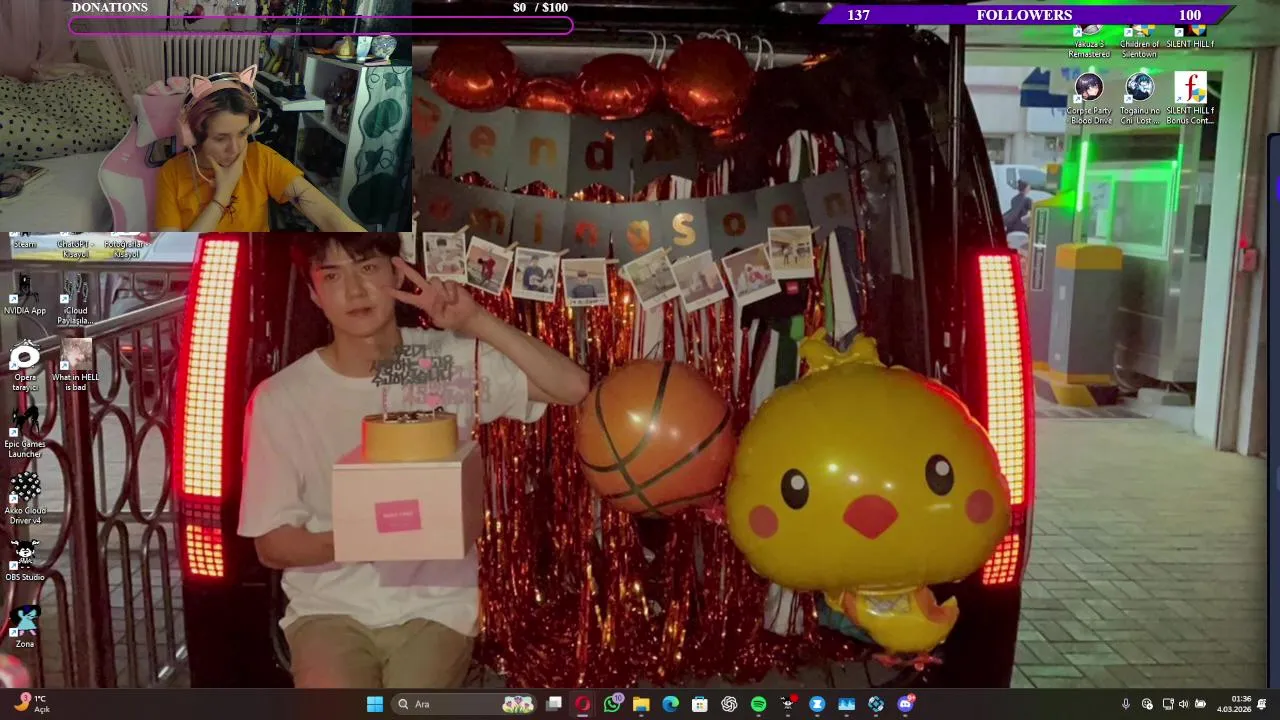Open WhatsApp from the taskbar
This screenshot has width=1280, height=720.
coord(612,704)
